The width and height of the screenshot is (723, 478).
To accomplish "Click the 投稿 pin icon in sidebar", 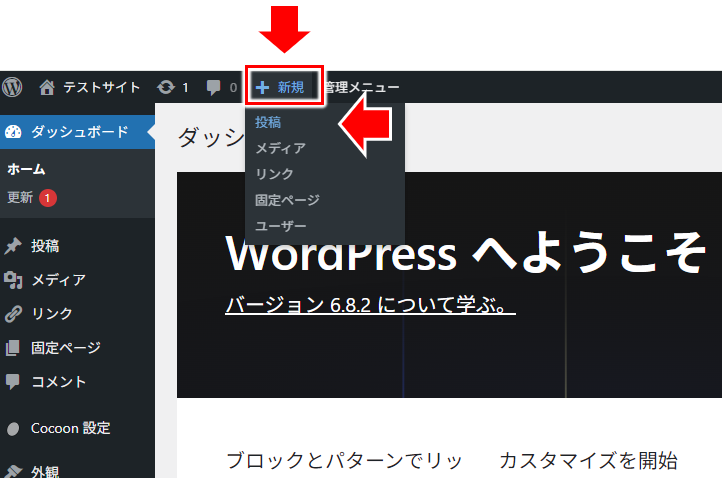I will [x=13, y=246].
